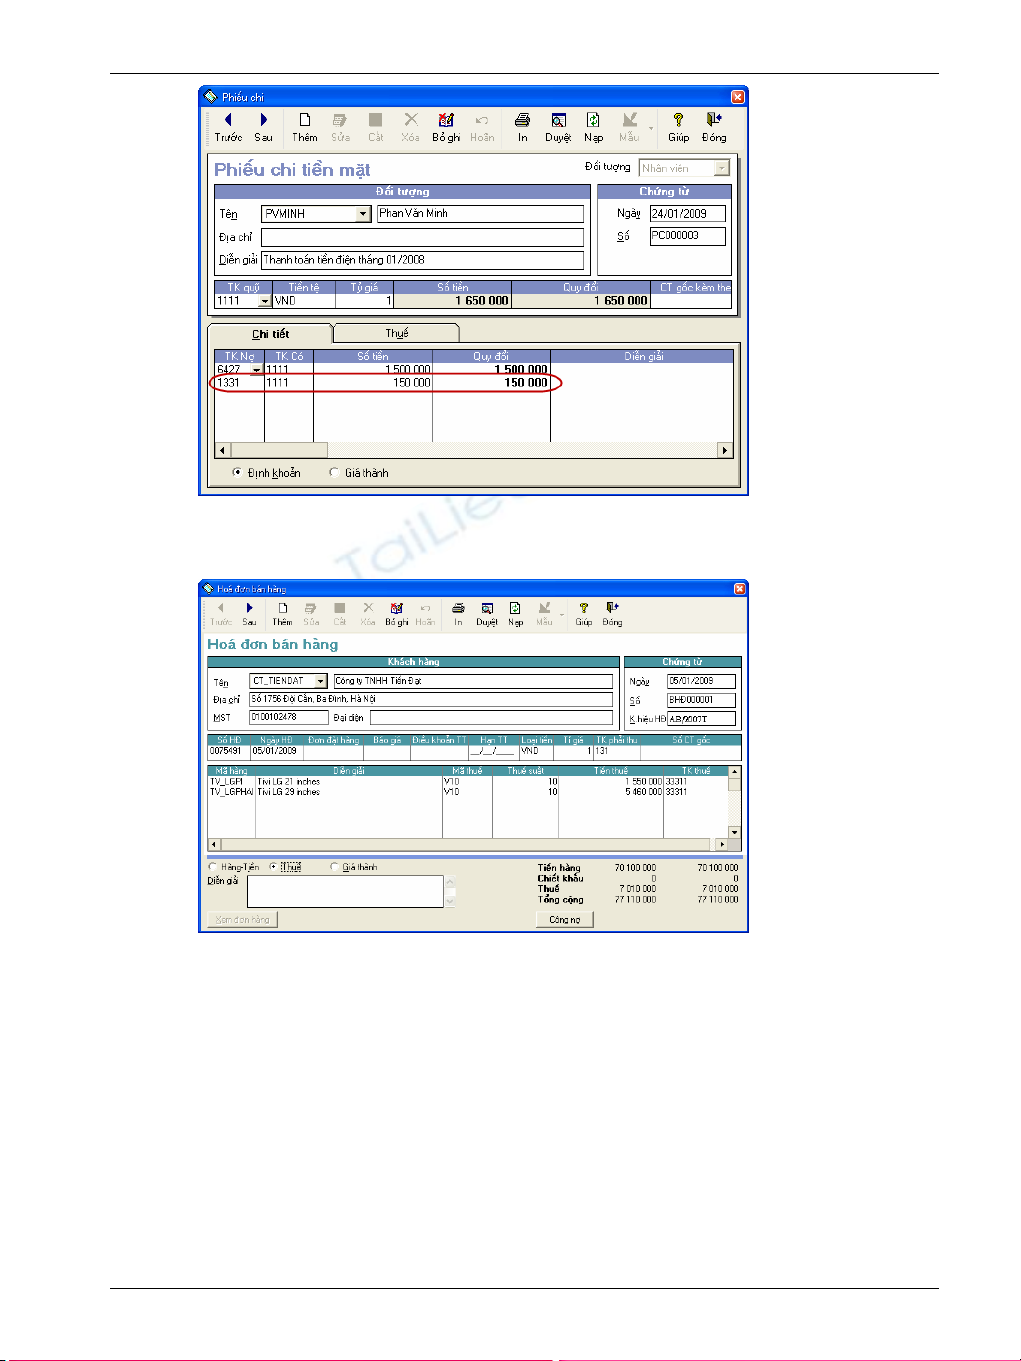
Task: Select the Định khoản radio button
Action: tap(237, 472)
